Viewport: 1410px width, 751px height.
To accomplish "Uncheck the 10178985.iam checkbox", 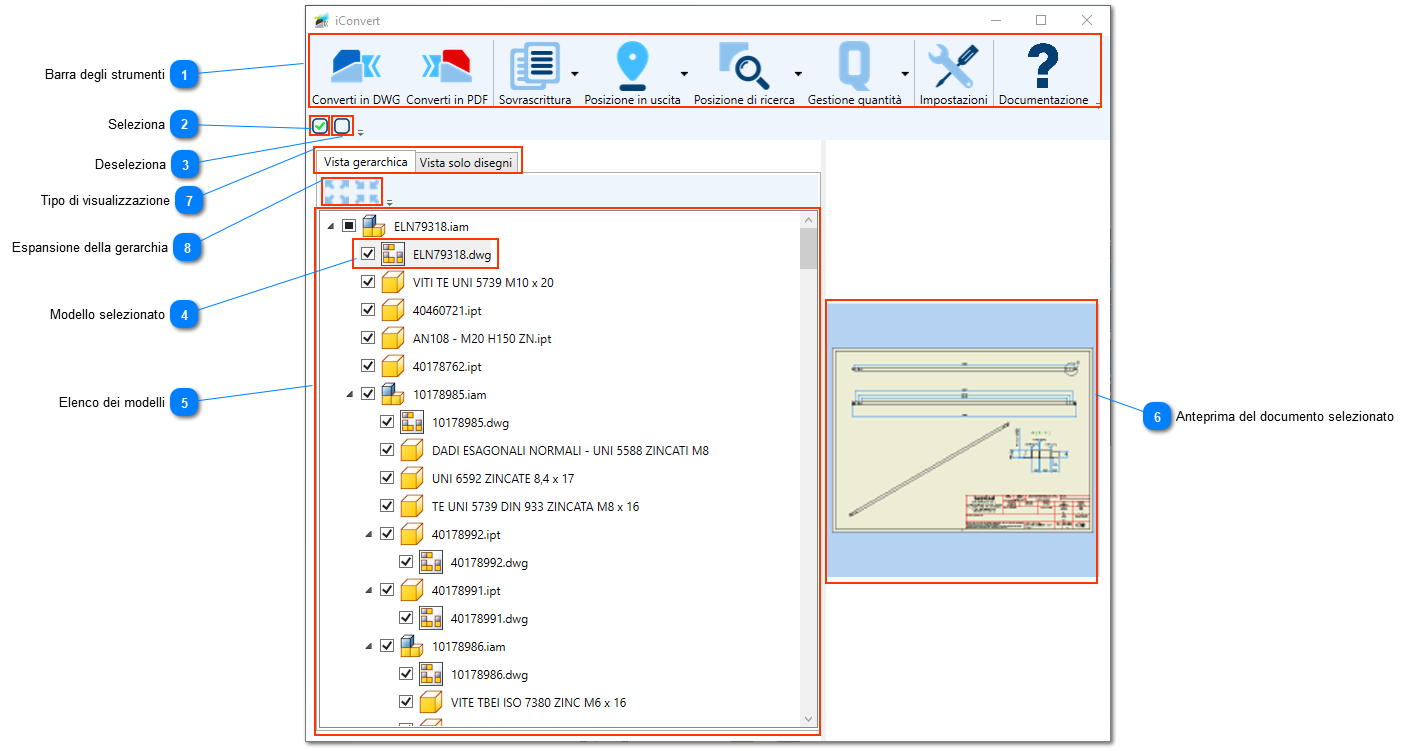I will 368,394.
